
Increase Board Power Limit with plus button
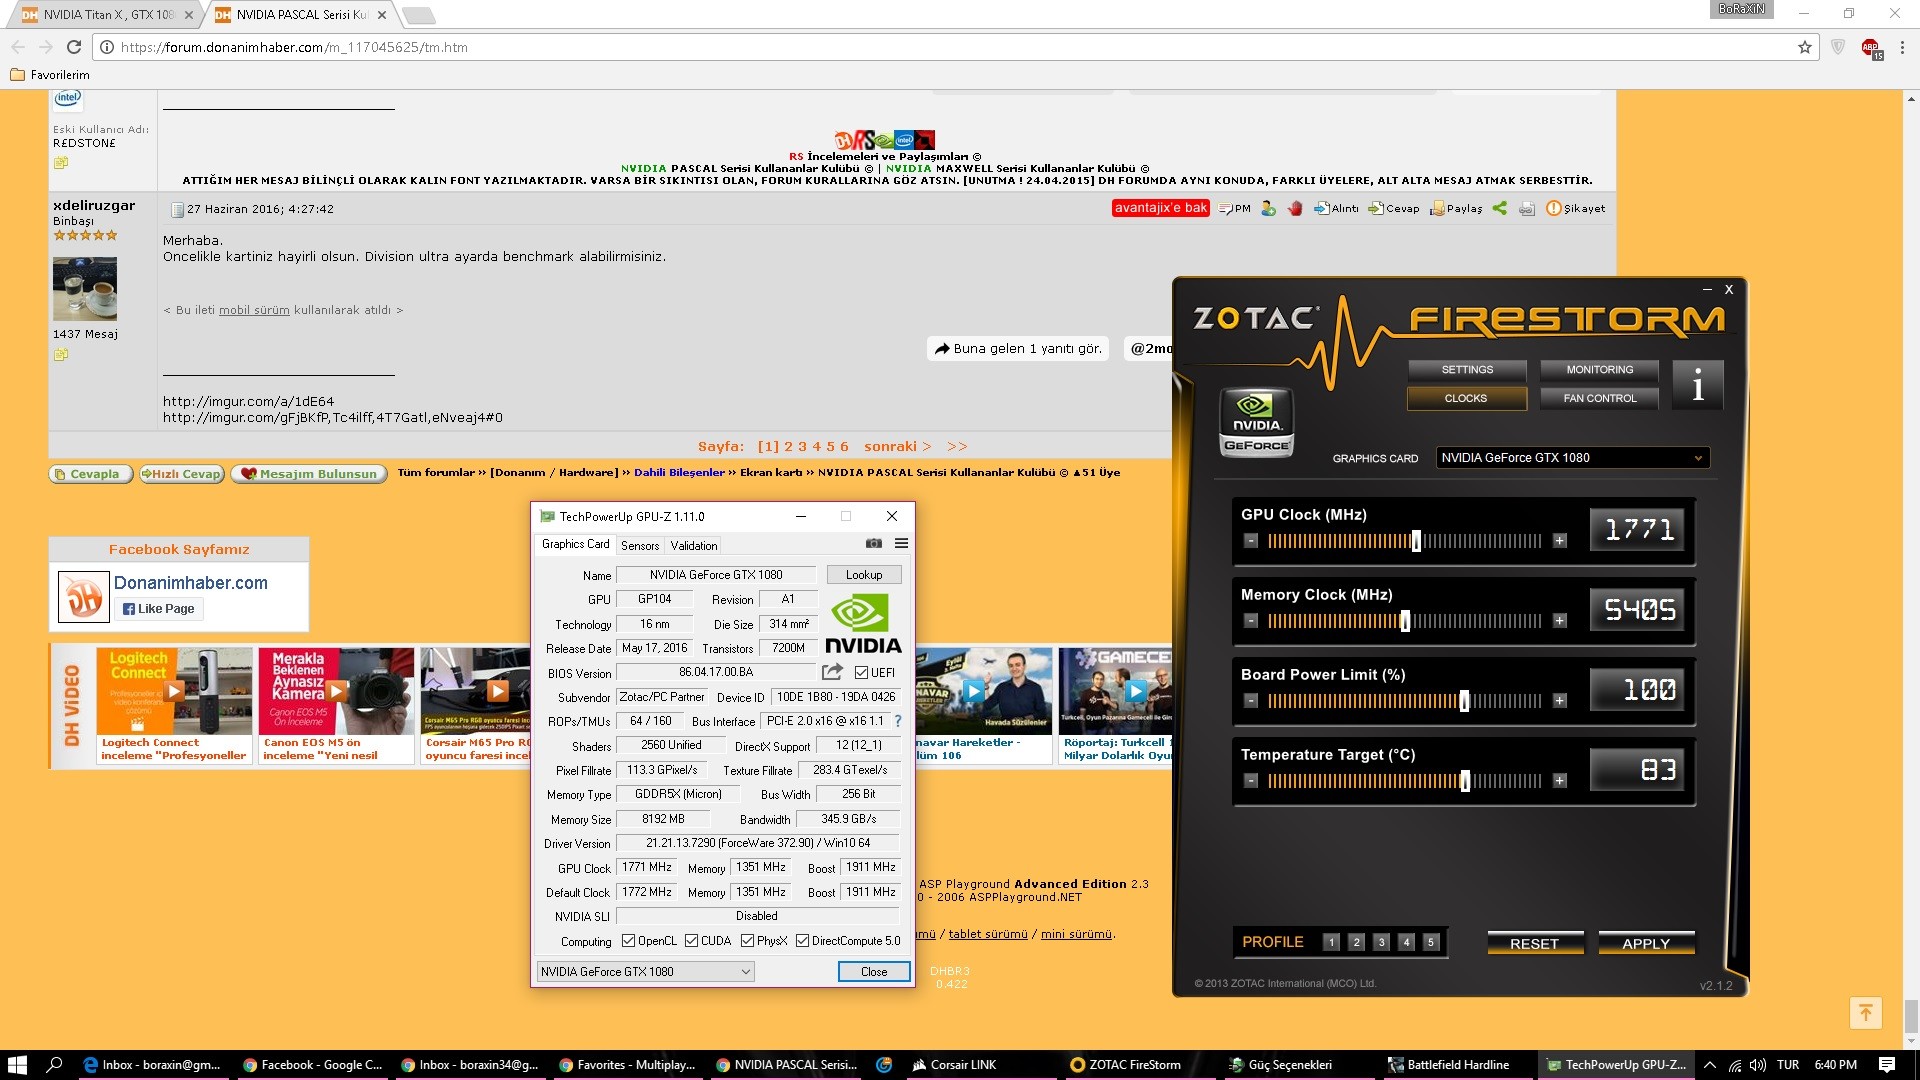click(x=1559, y=701)
